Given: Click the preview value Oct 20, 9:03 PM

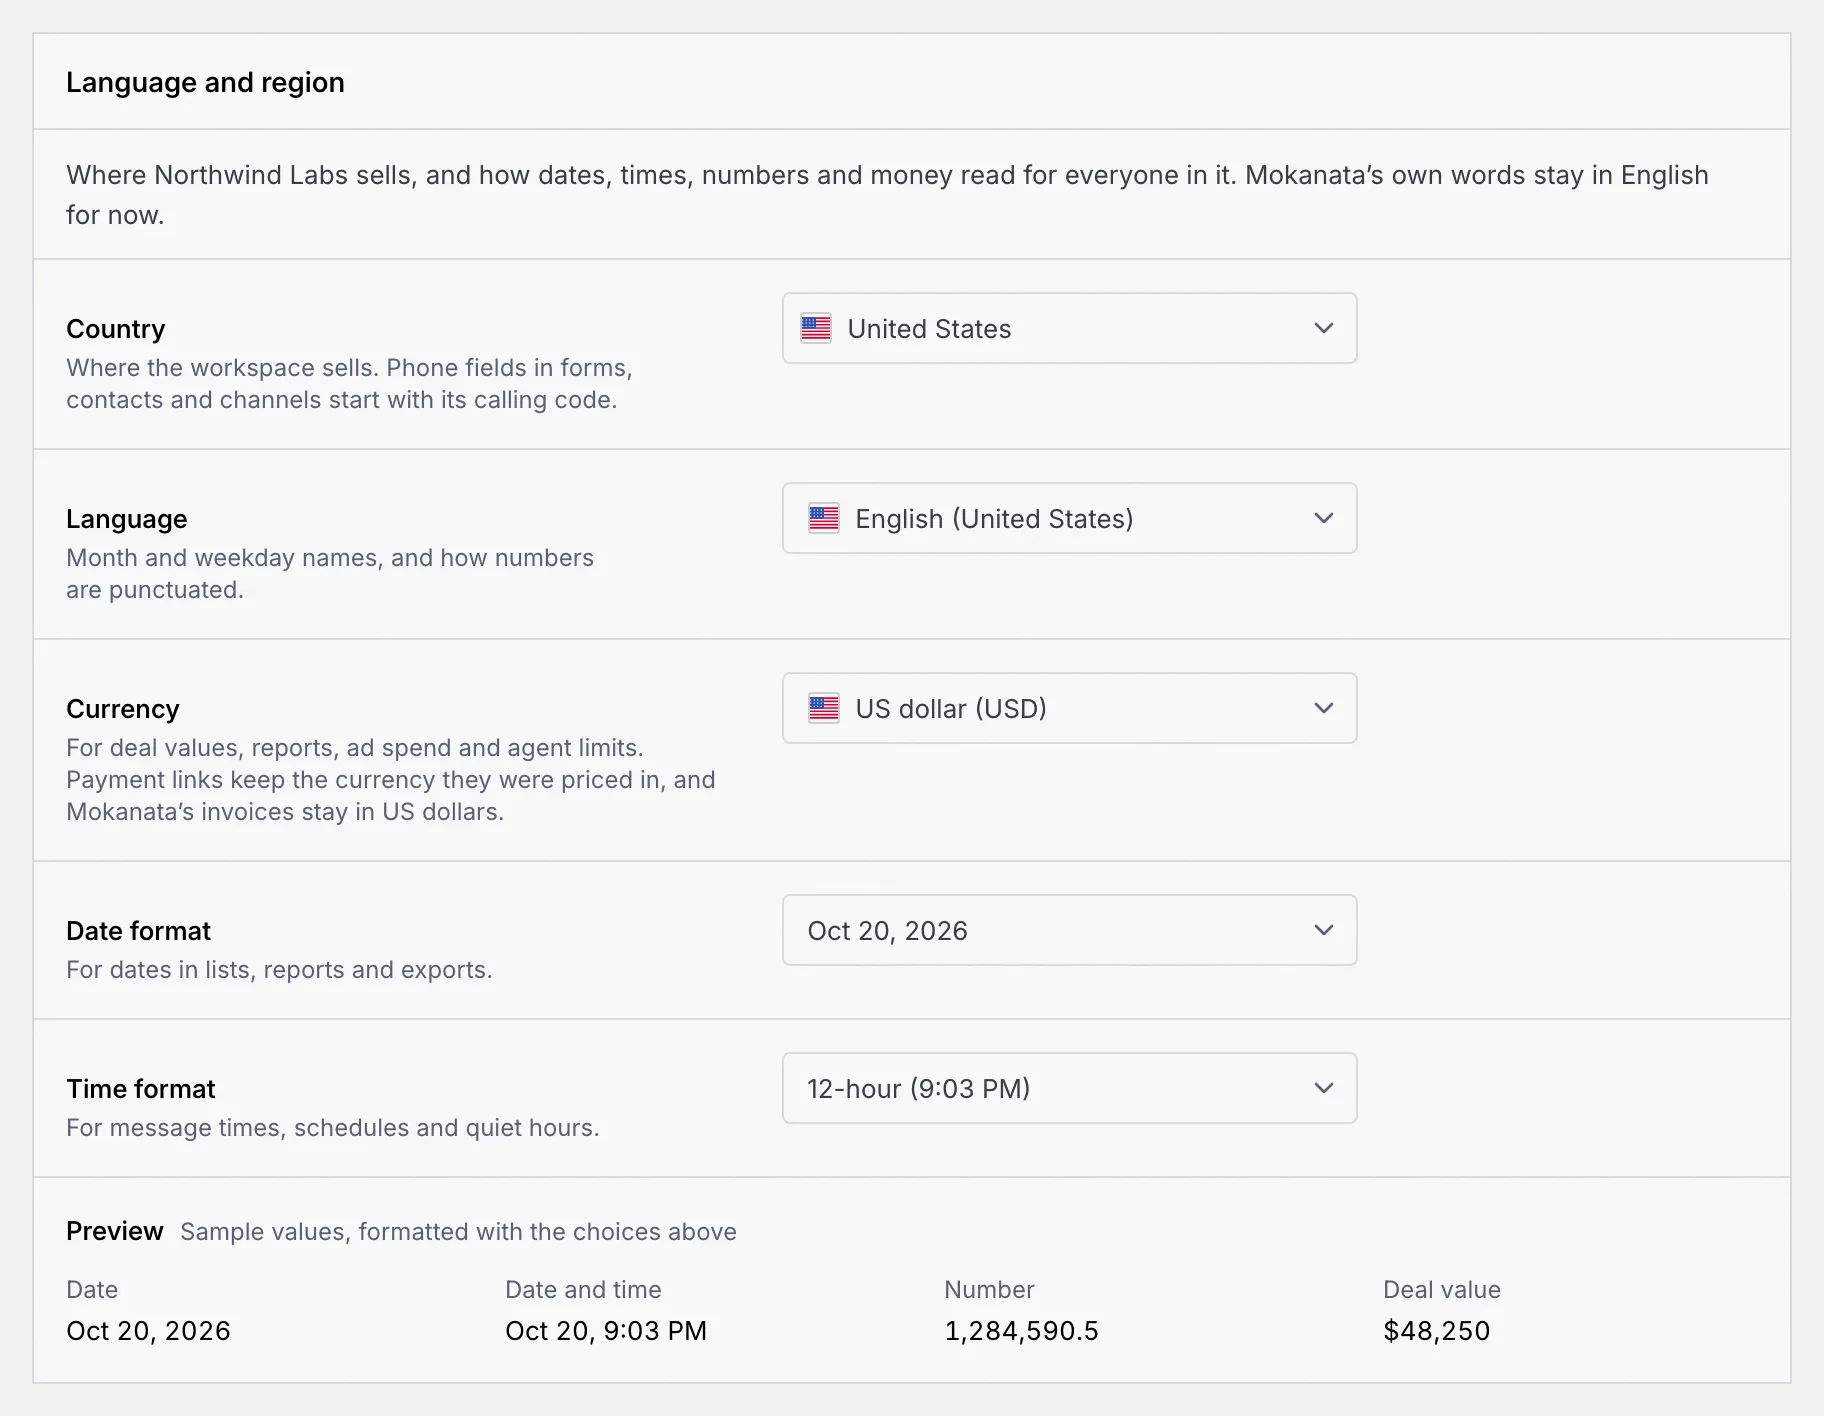Looking at the screenshot, I should pos(606,1331).
